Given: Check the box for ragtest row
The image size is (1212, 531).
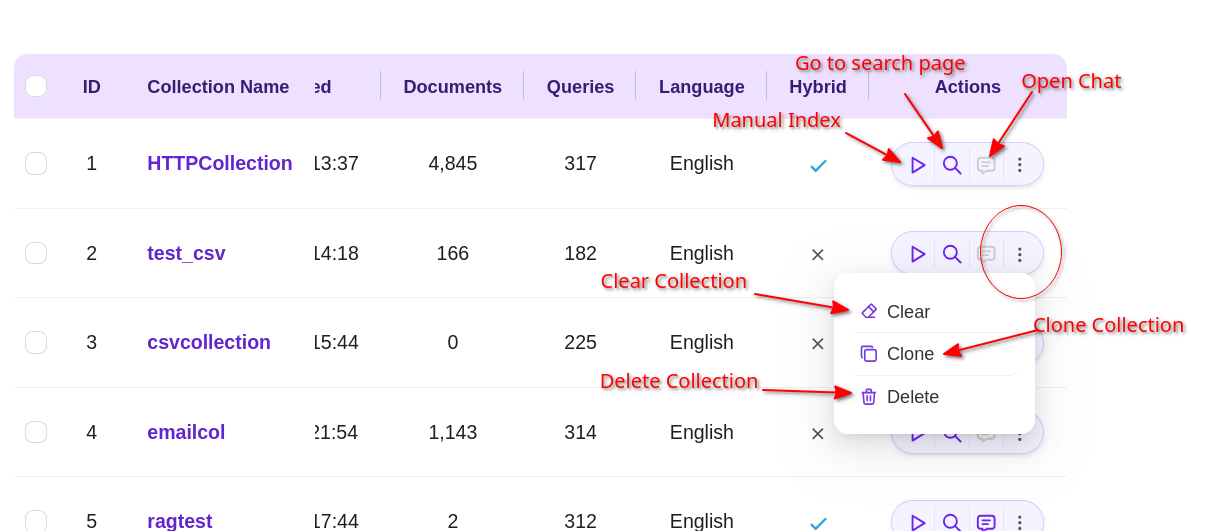Looking at the screenshot, I should [x=36, y=521].
